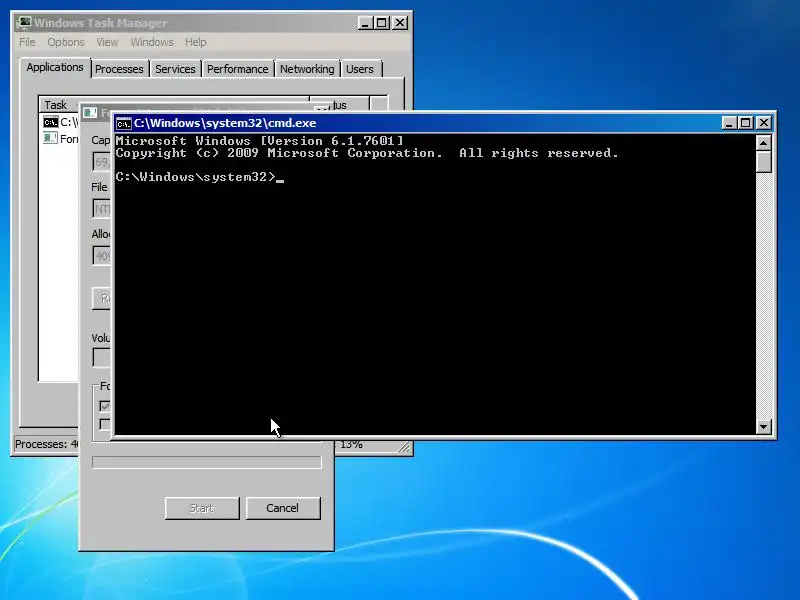Image resolution: width=800 pixels, height=600 pixels.
Task: Switch to the Applications tab
Action: pos(55,67)
